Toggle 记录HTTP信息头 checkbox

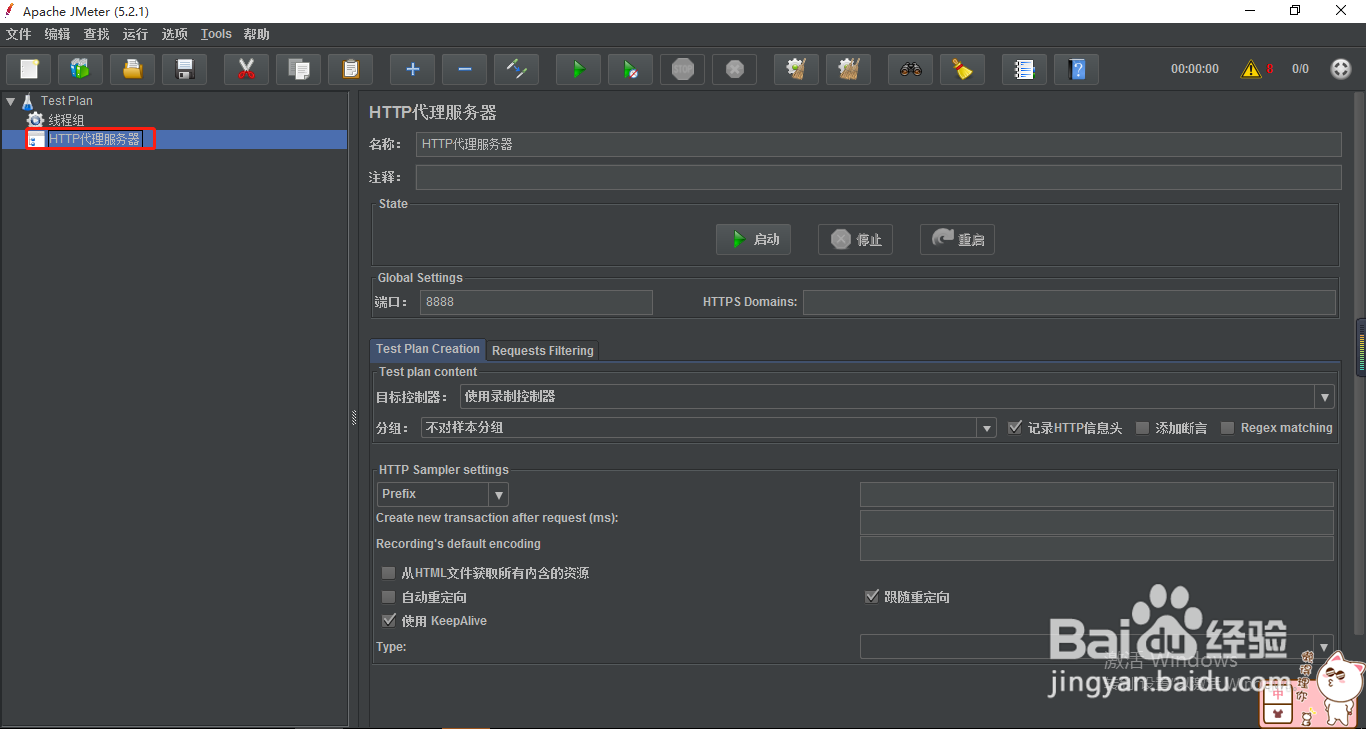[x=1015, y=428]
